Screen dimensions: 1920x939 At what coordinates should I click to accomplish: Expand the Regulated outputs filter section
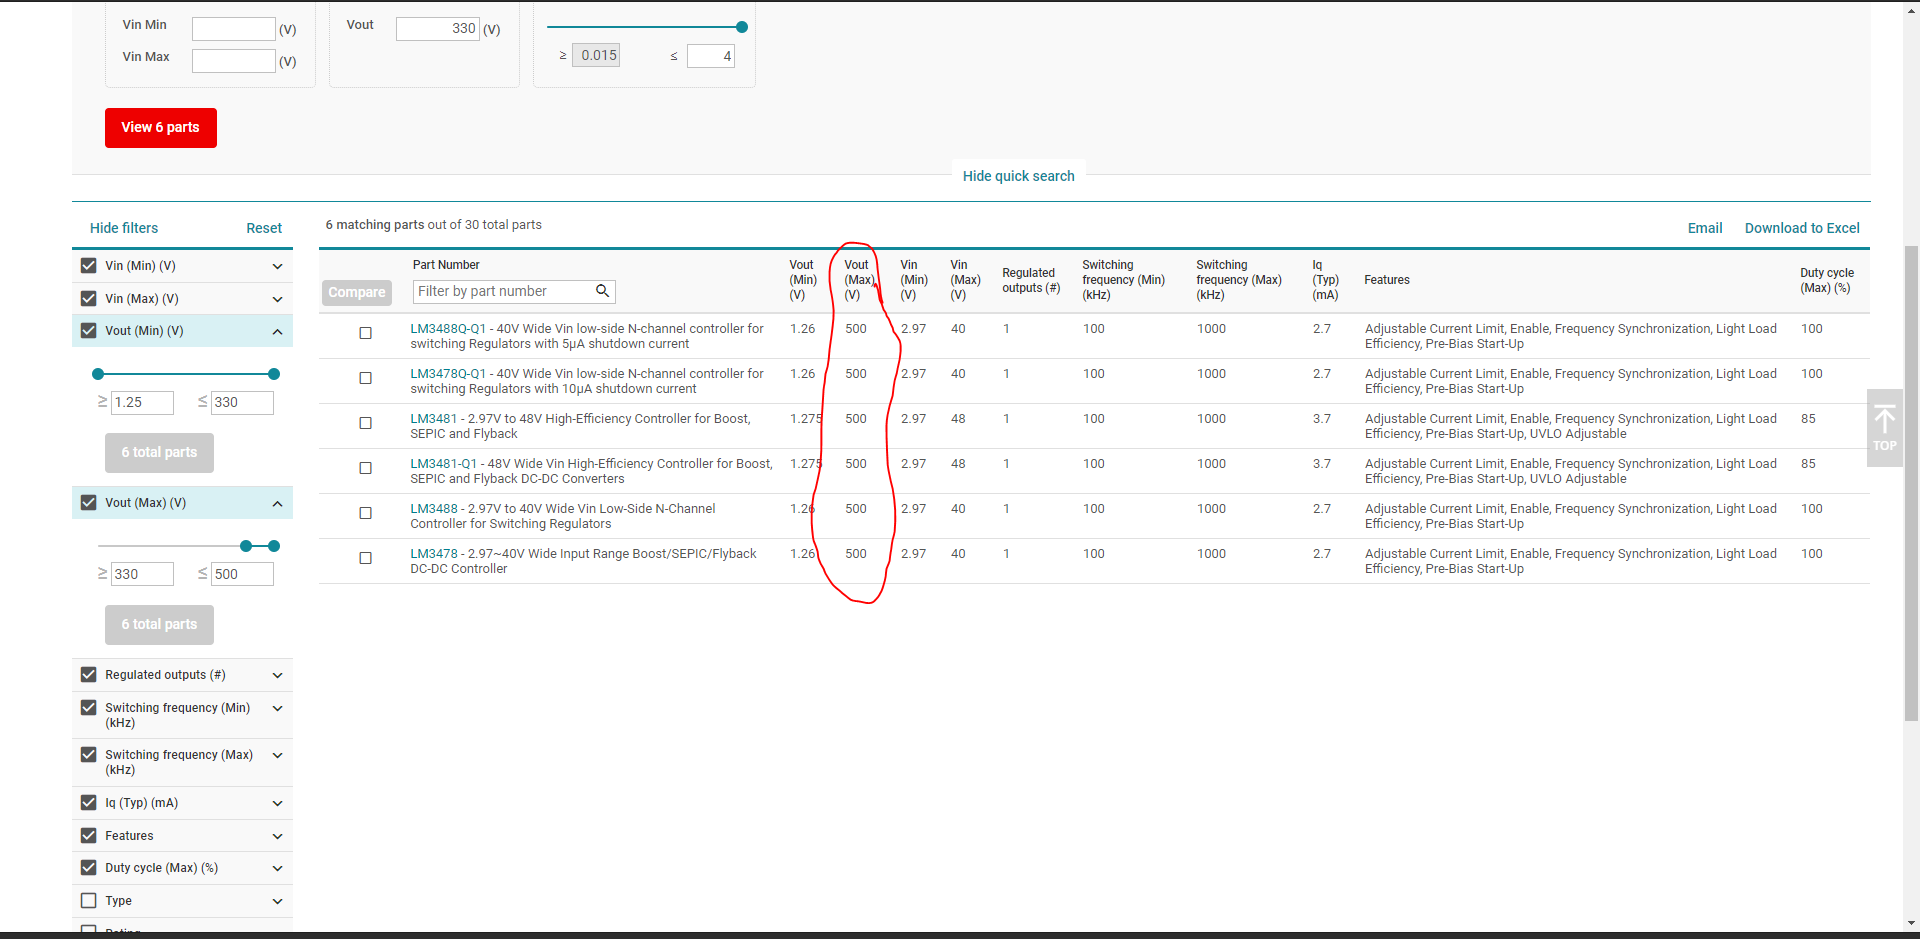278,675
